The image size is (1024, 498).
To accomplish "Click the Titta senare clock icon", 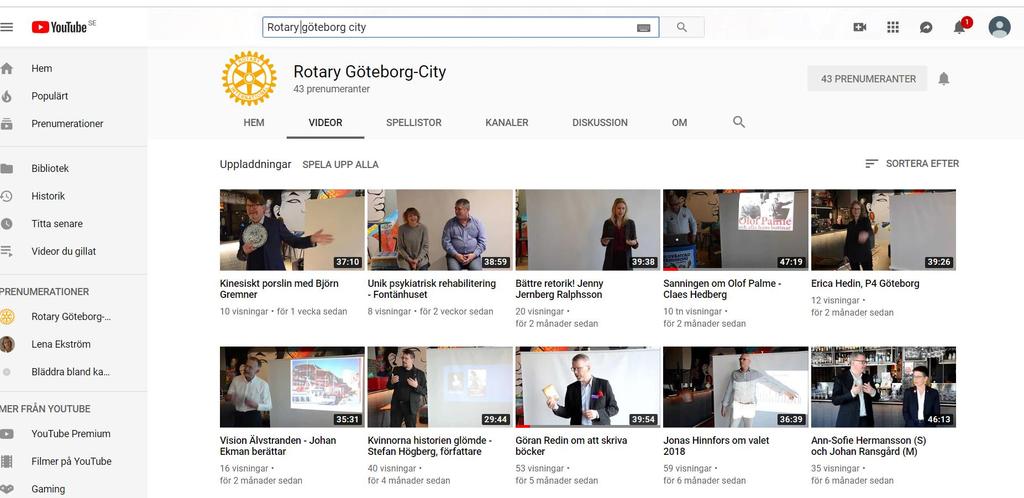I will tap(7, 223).
